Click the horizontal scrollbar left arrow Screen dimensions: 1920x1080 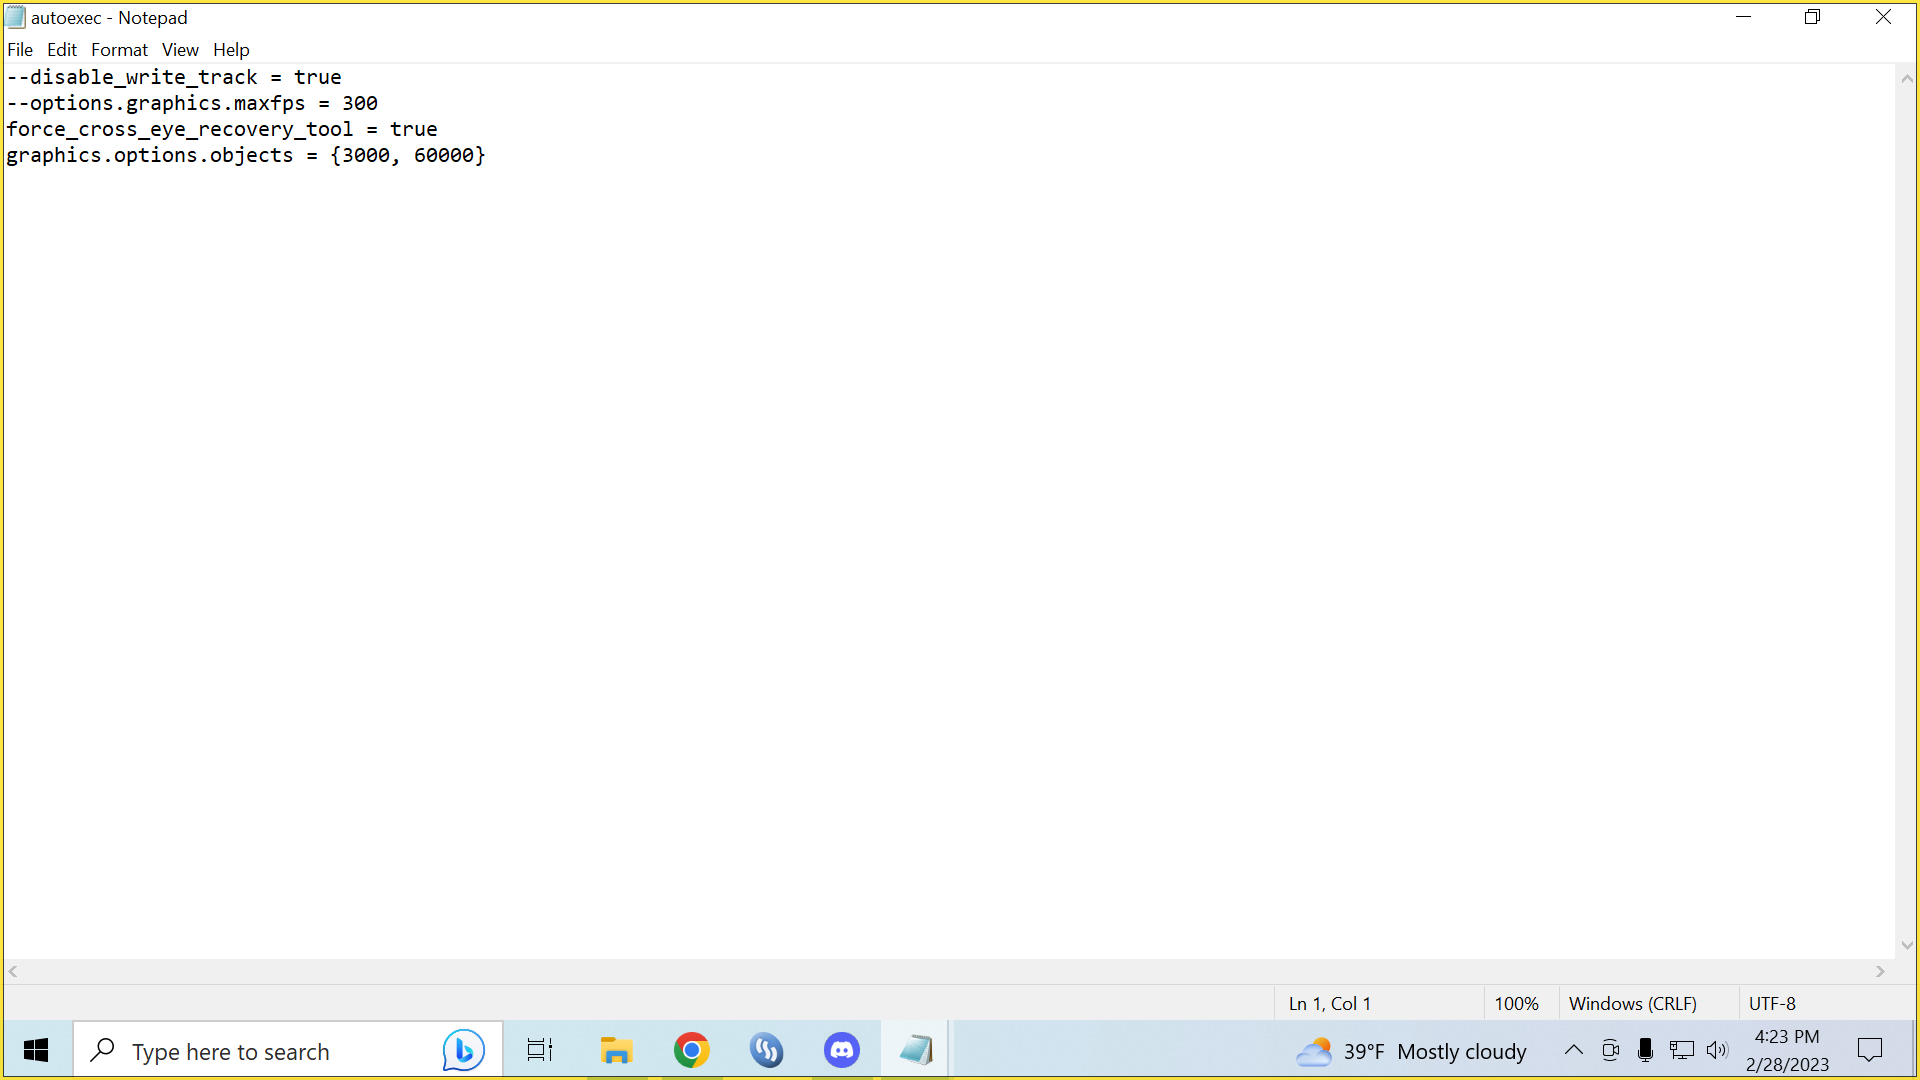coord(13,971)
